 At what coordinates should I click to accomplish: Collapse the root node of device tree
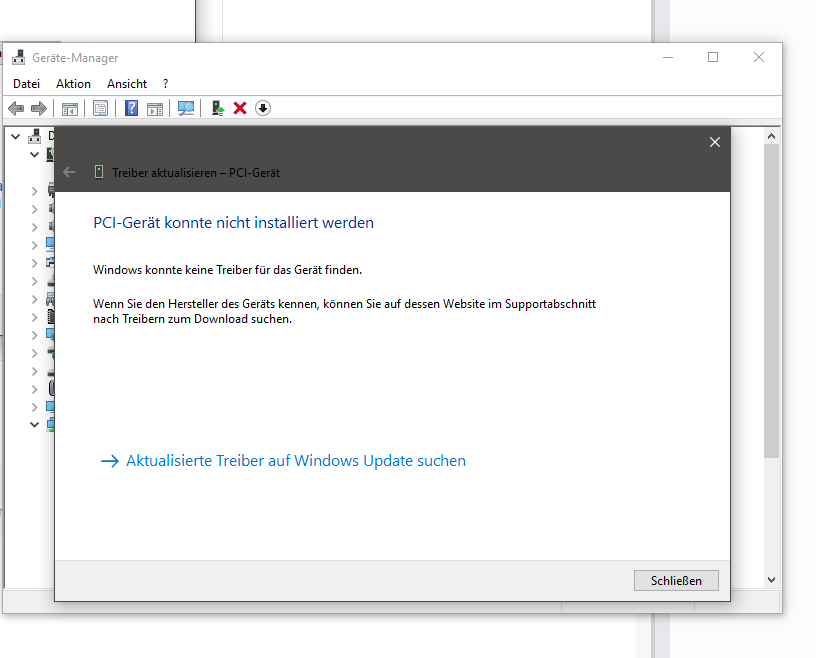point(16,137)
